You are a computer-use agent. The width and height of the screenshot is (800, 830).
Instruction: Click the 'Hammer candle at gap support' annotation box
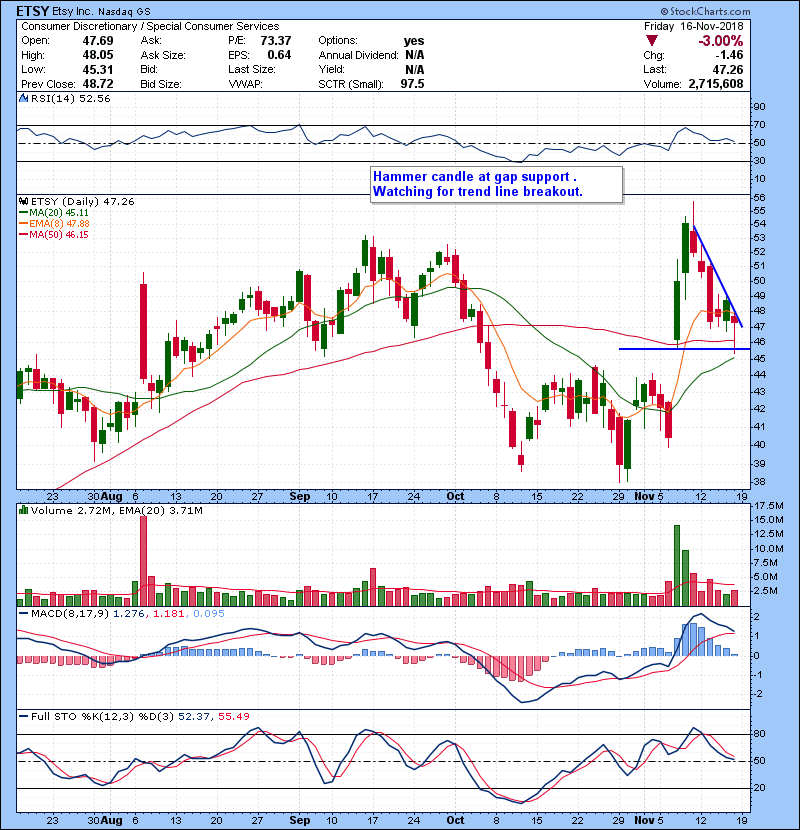point(496,184)
